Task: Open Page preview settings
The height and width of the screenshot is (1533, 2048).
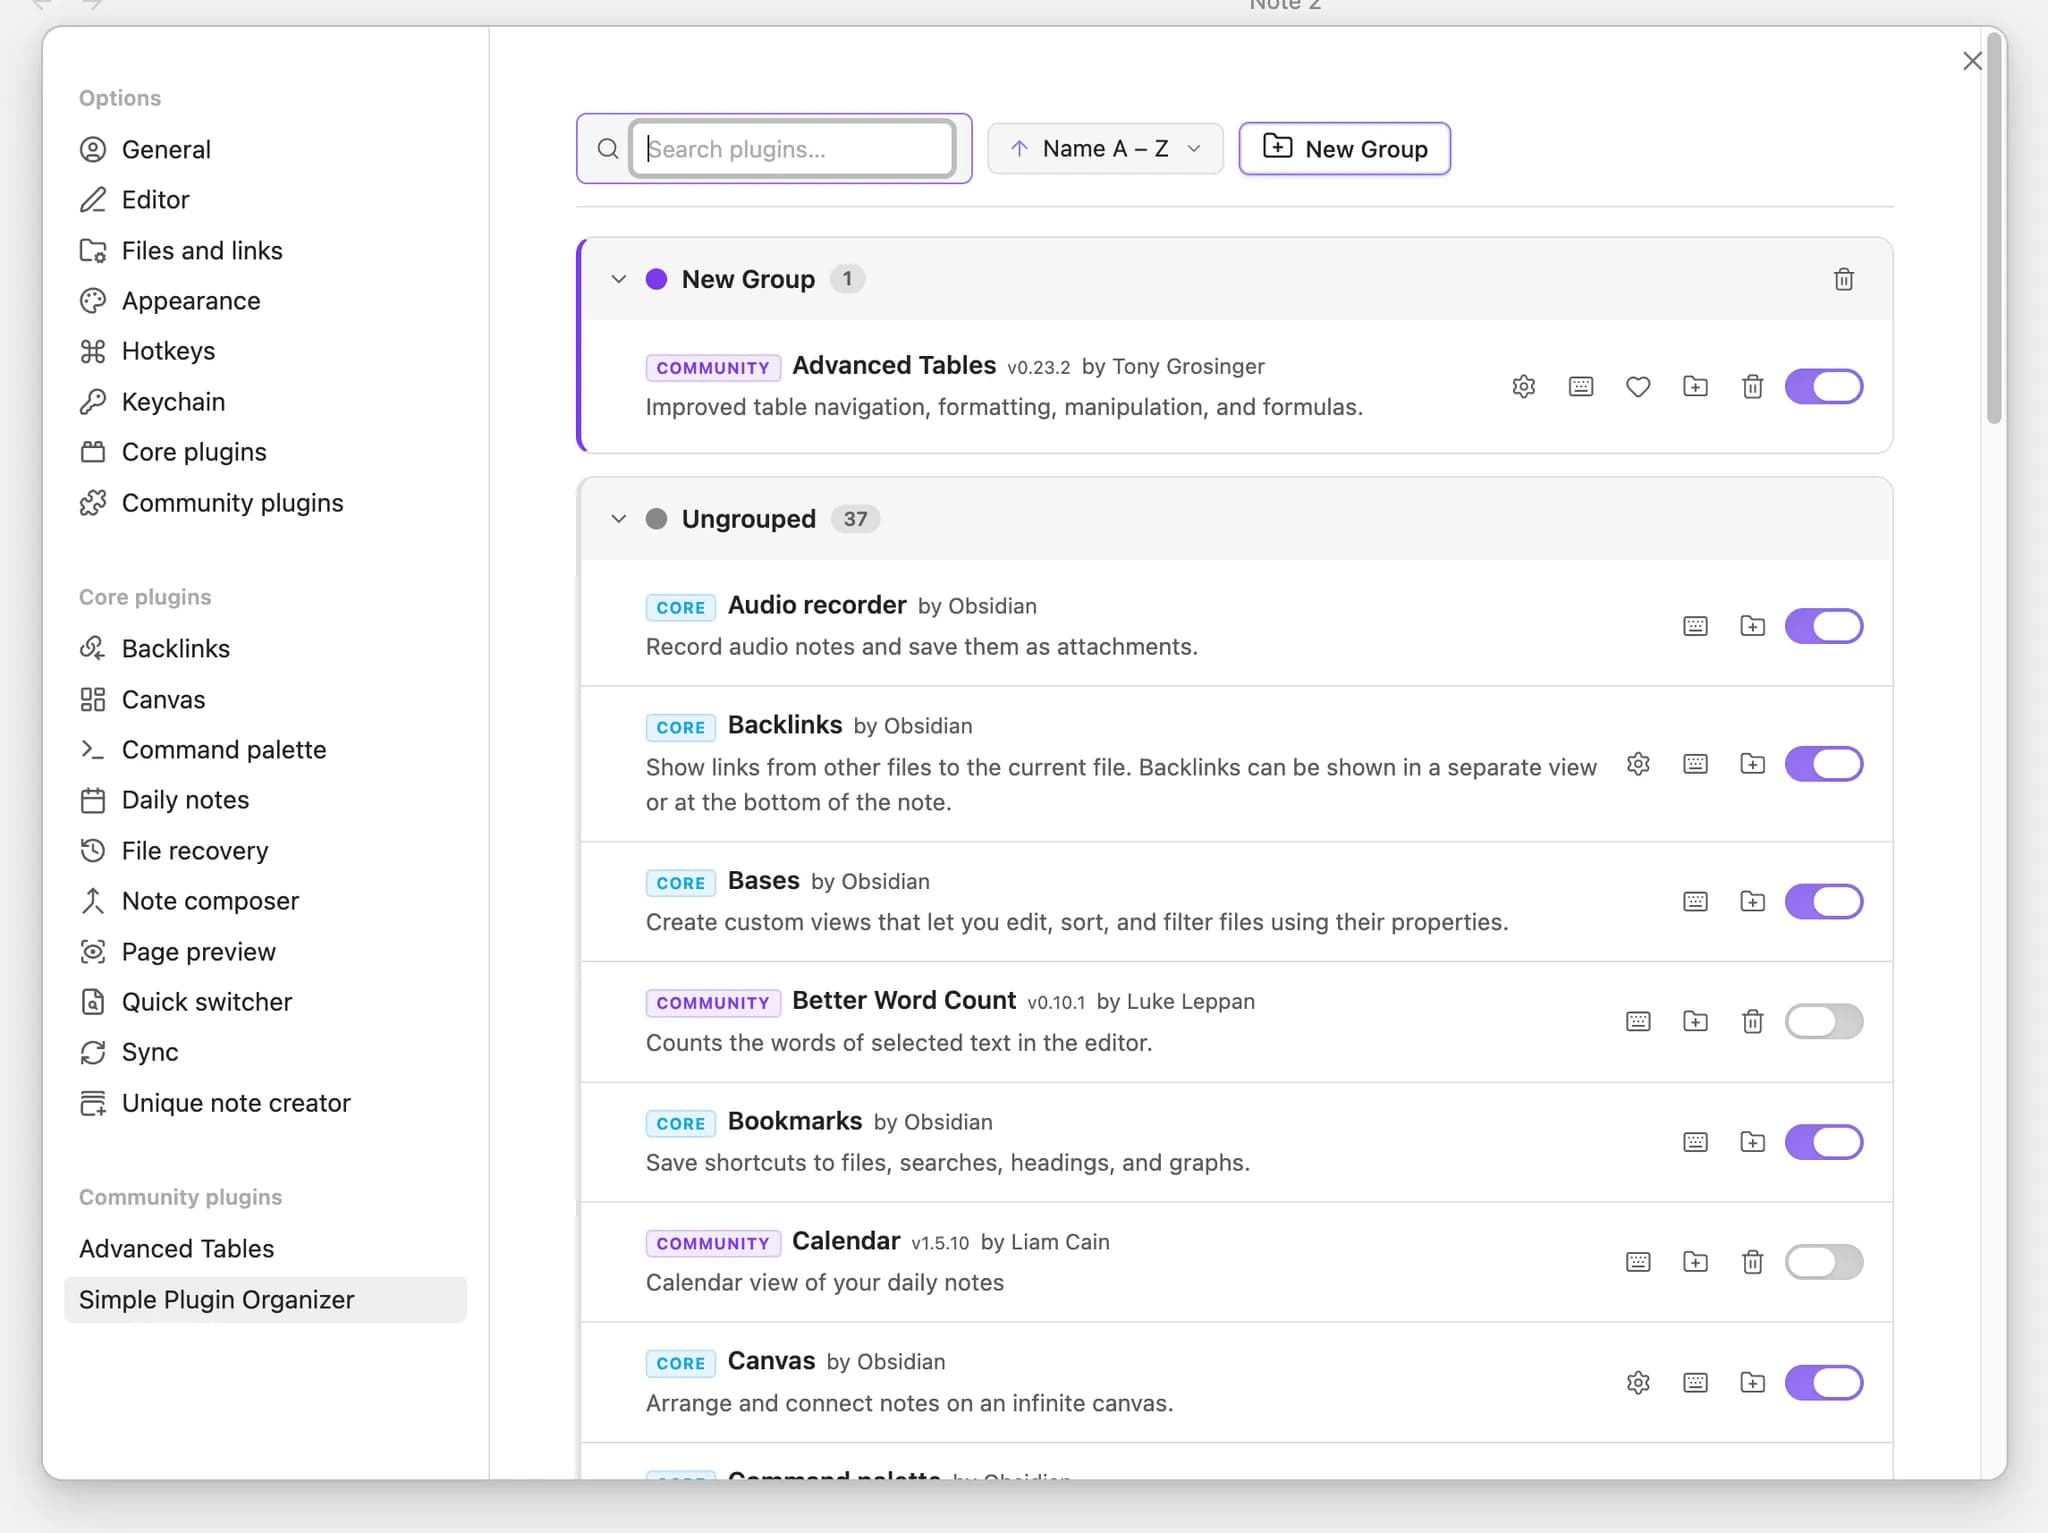Action: point(265,952)
